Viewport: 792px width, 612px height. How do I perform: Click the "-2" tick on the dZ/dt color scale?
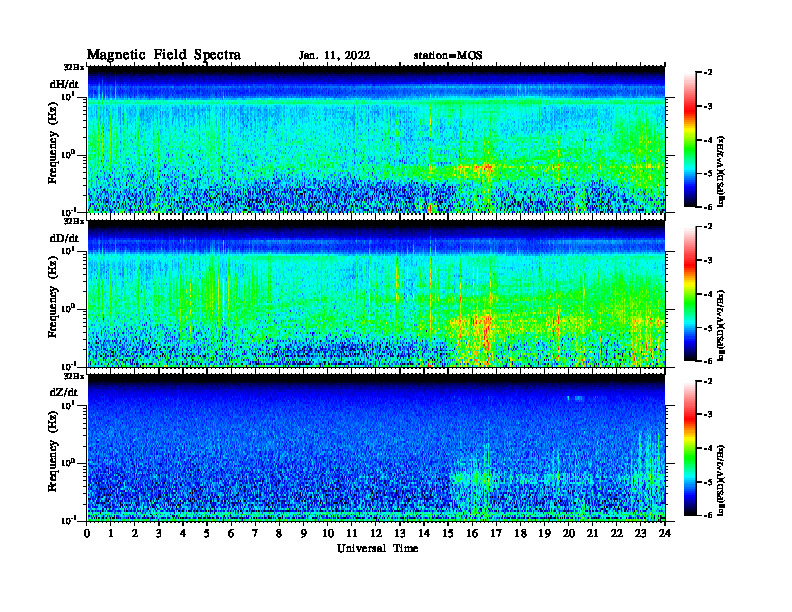708,381
